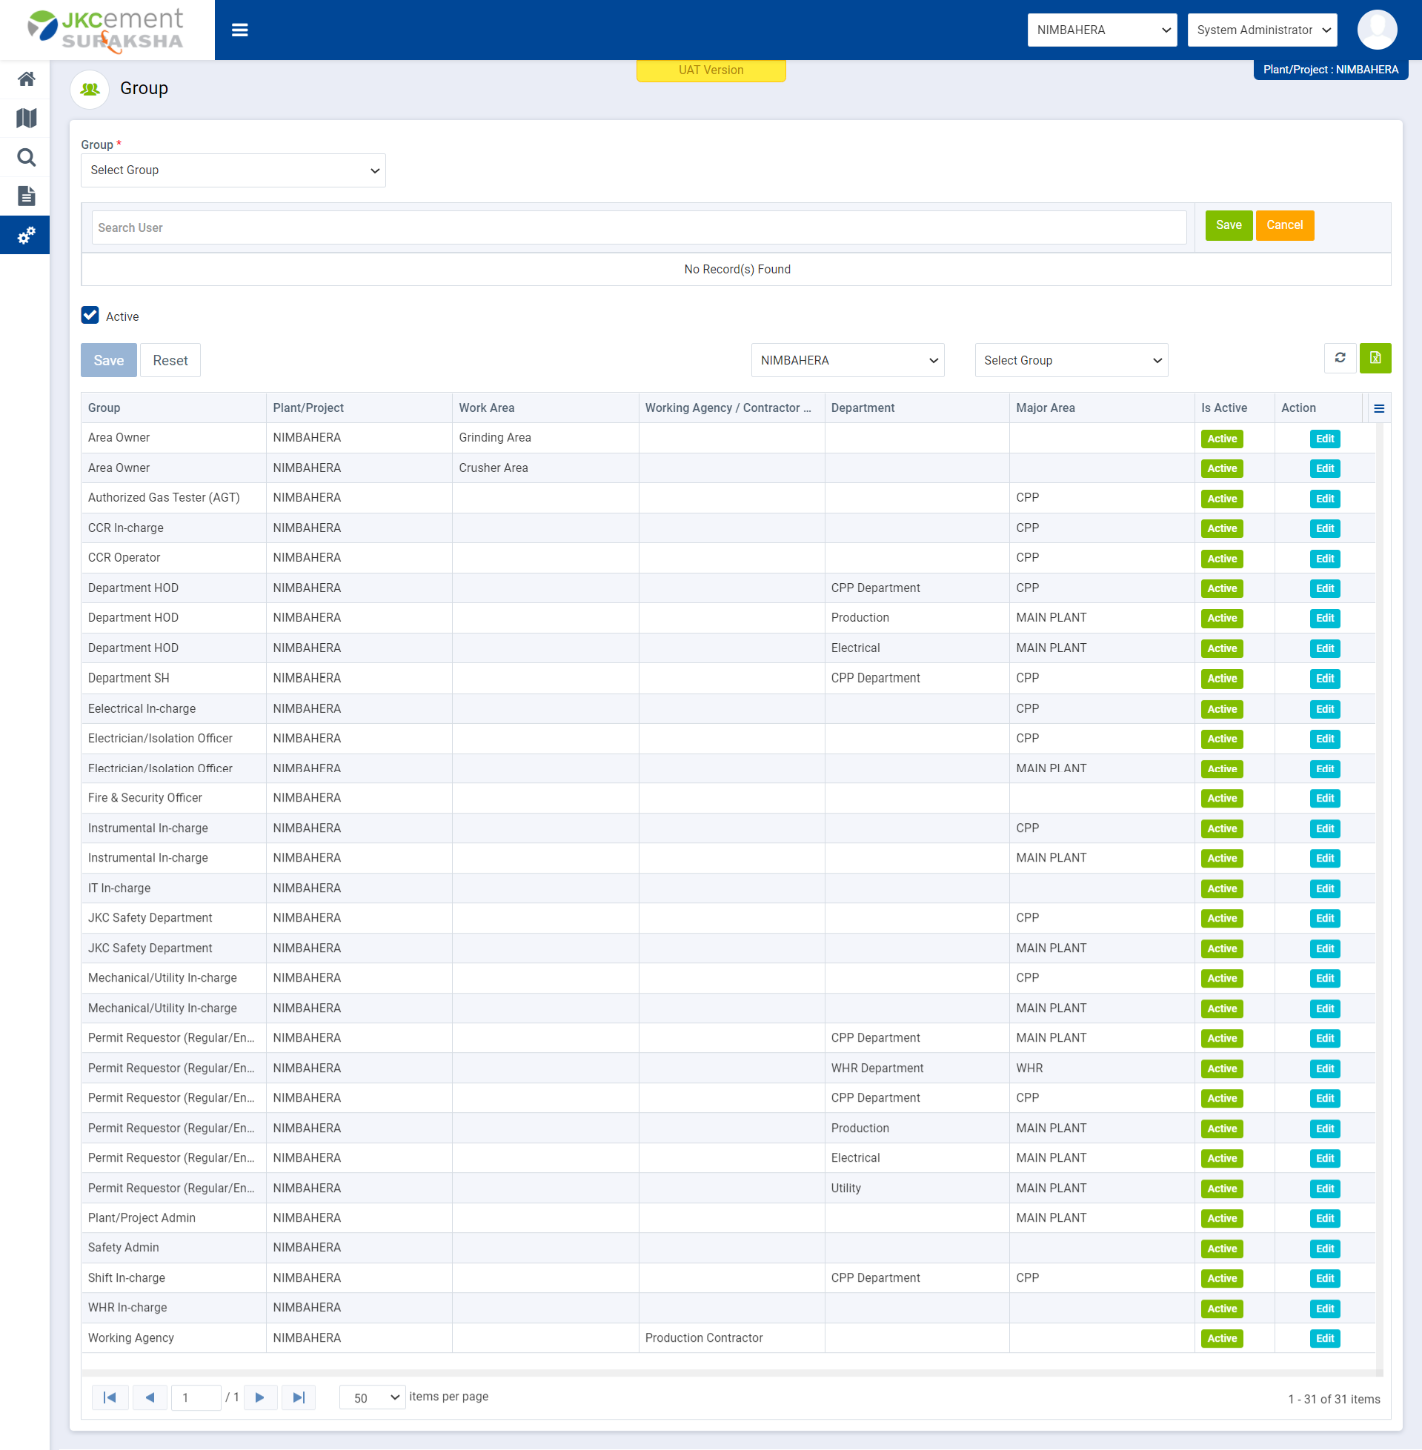Click the Group page title icon

click(90, 89)
